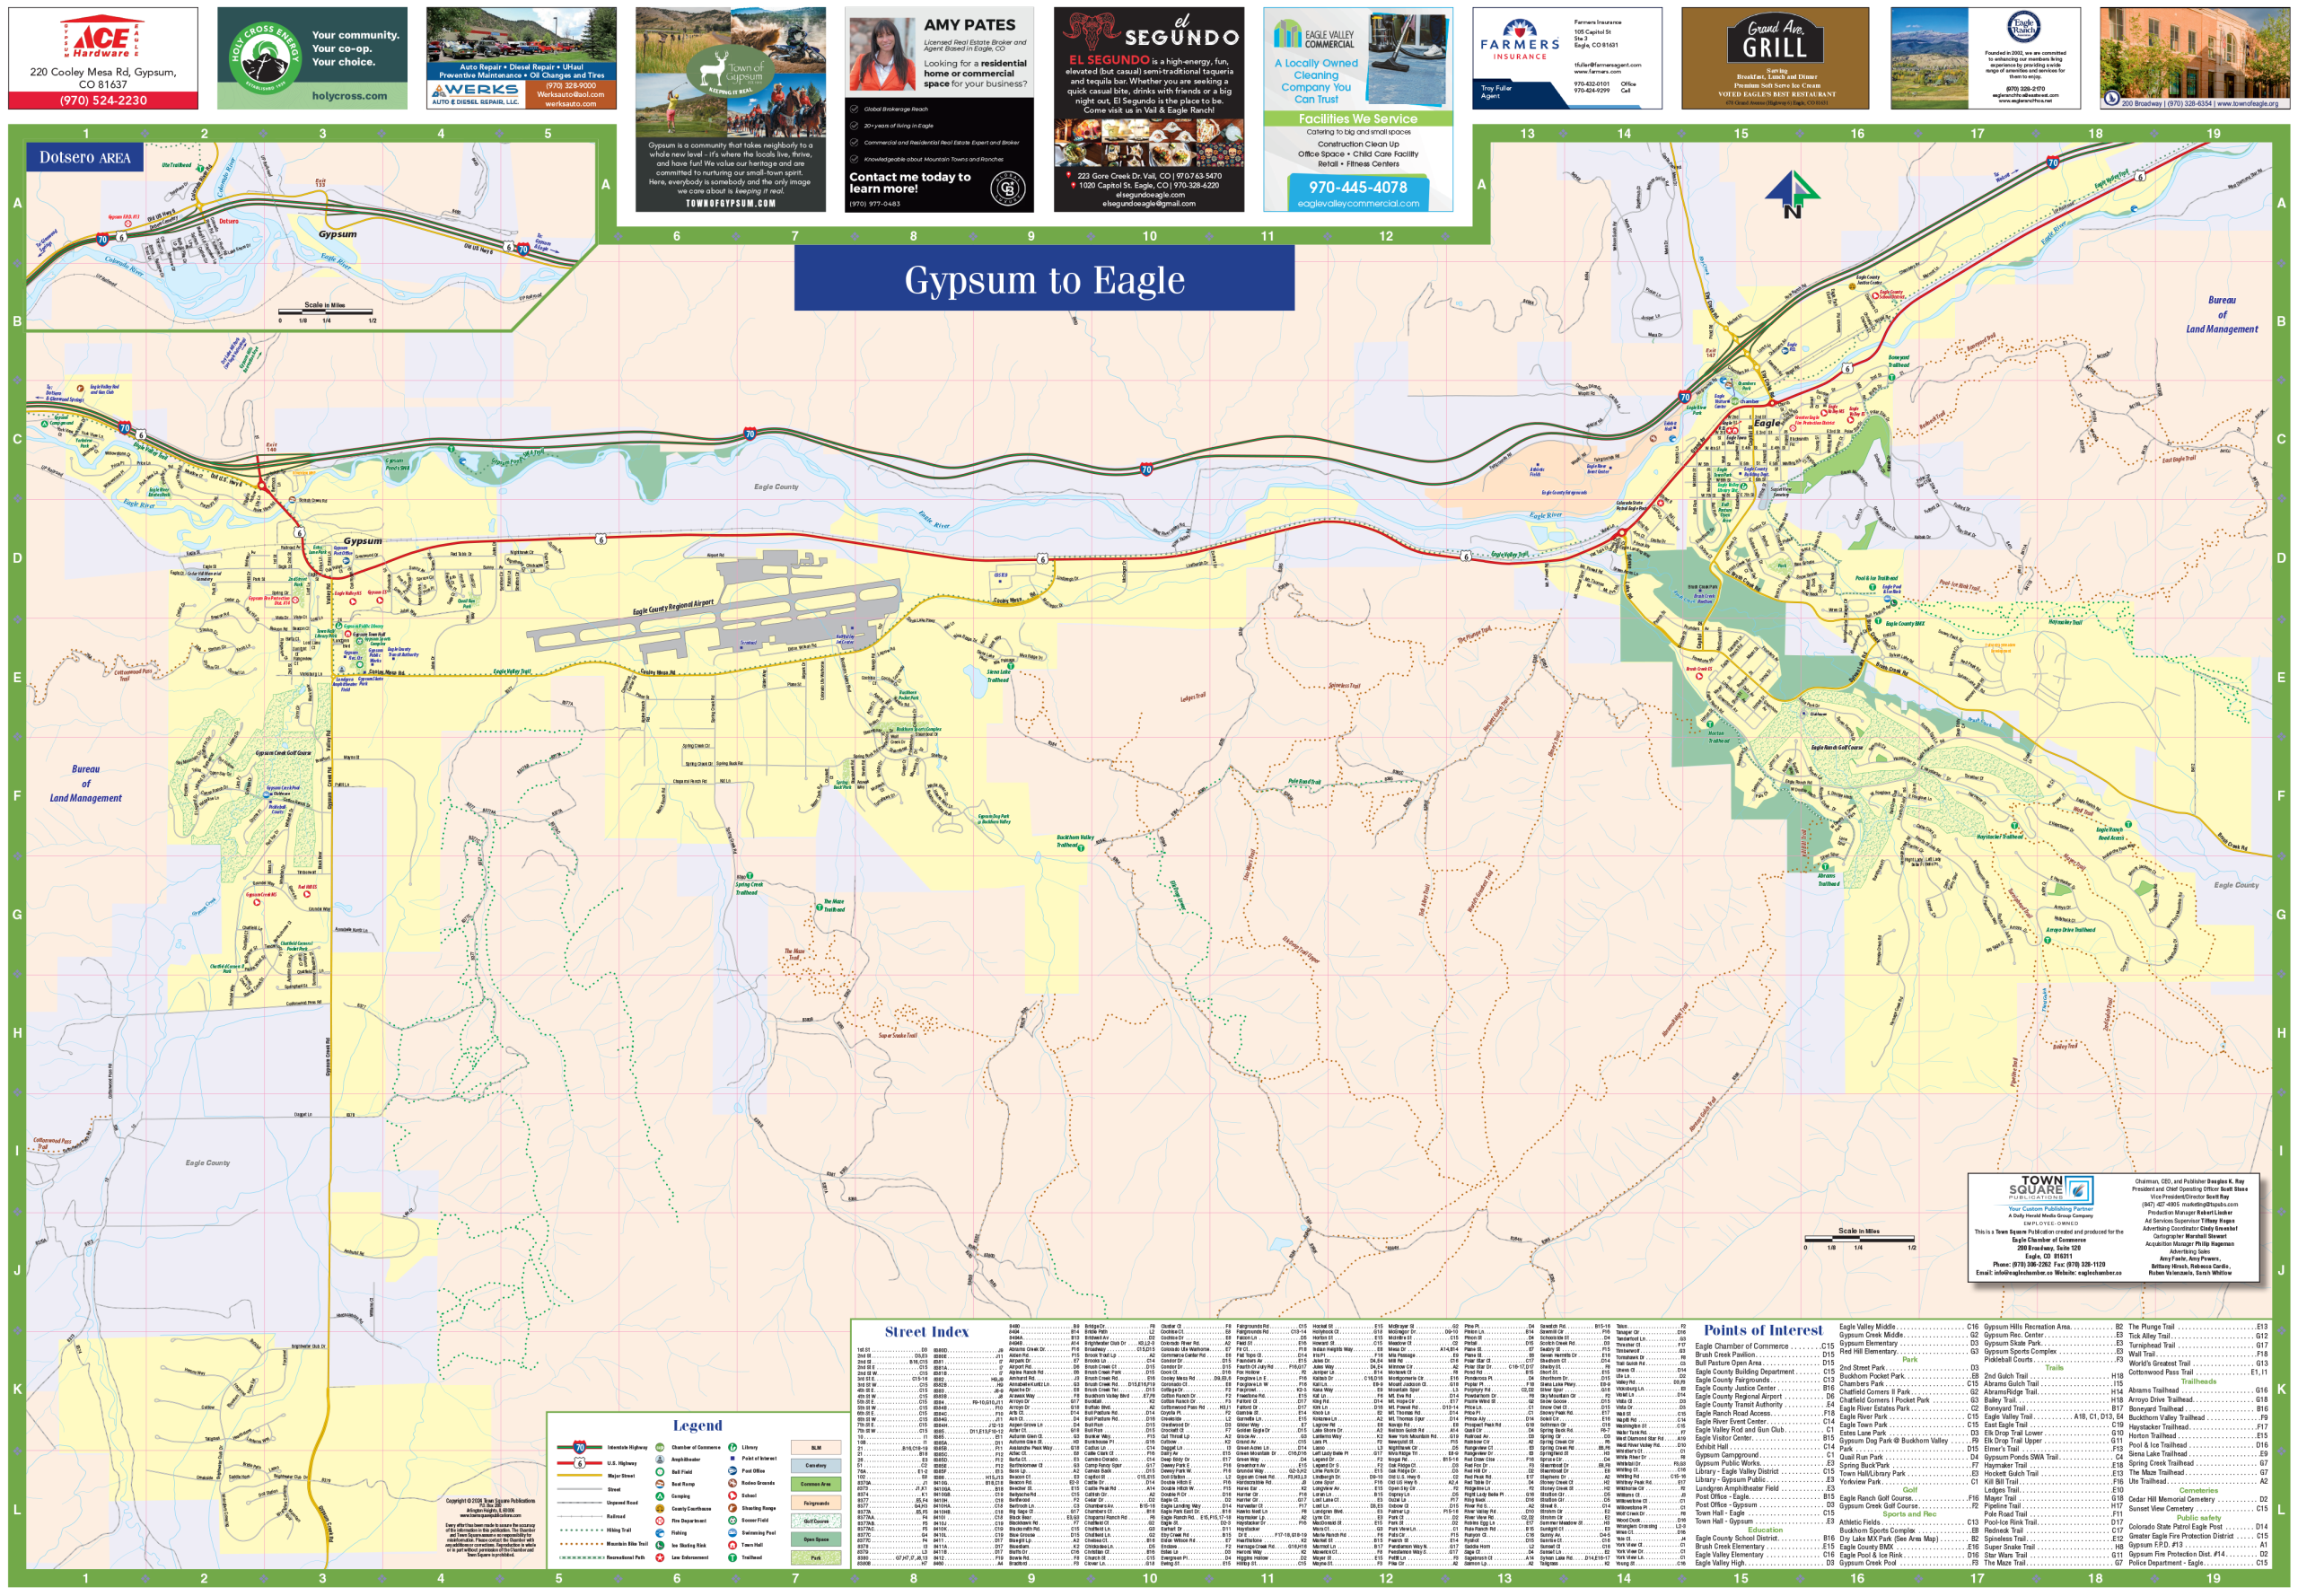Select the Rodeo Grounds legend icon
The width and height of the screenshot is (2298, 1596).
733,1483
